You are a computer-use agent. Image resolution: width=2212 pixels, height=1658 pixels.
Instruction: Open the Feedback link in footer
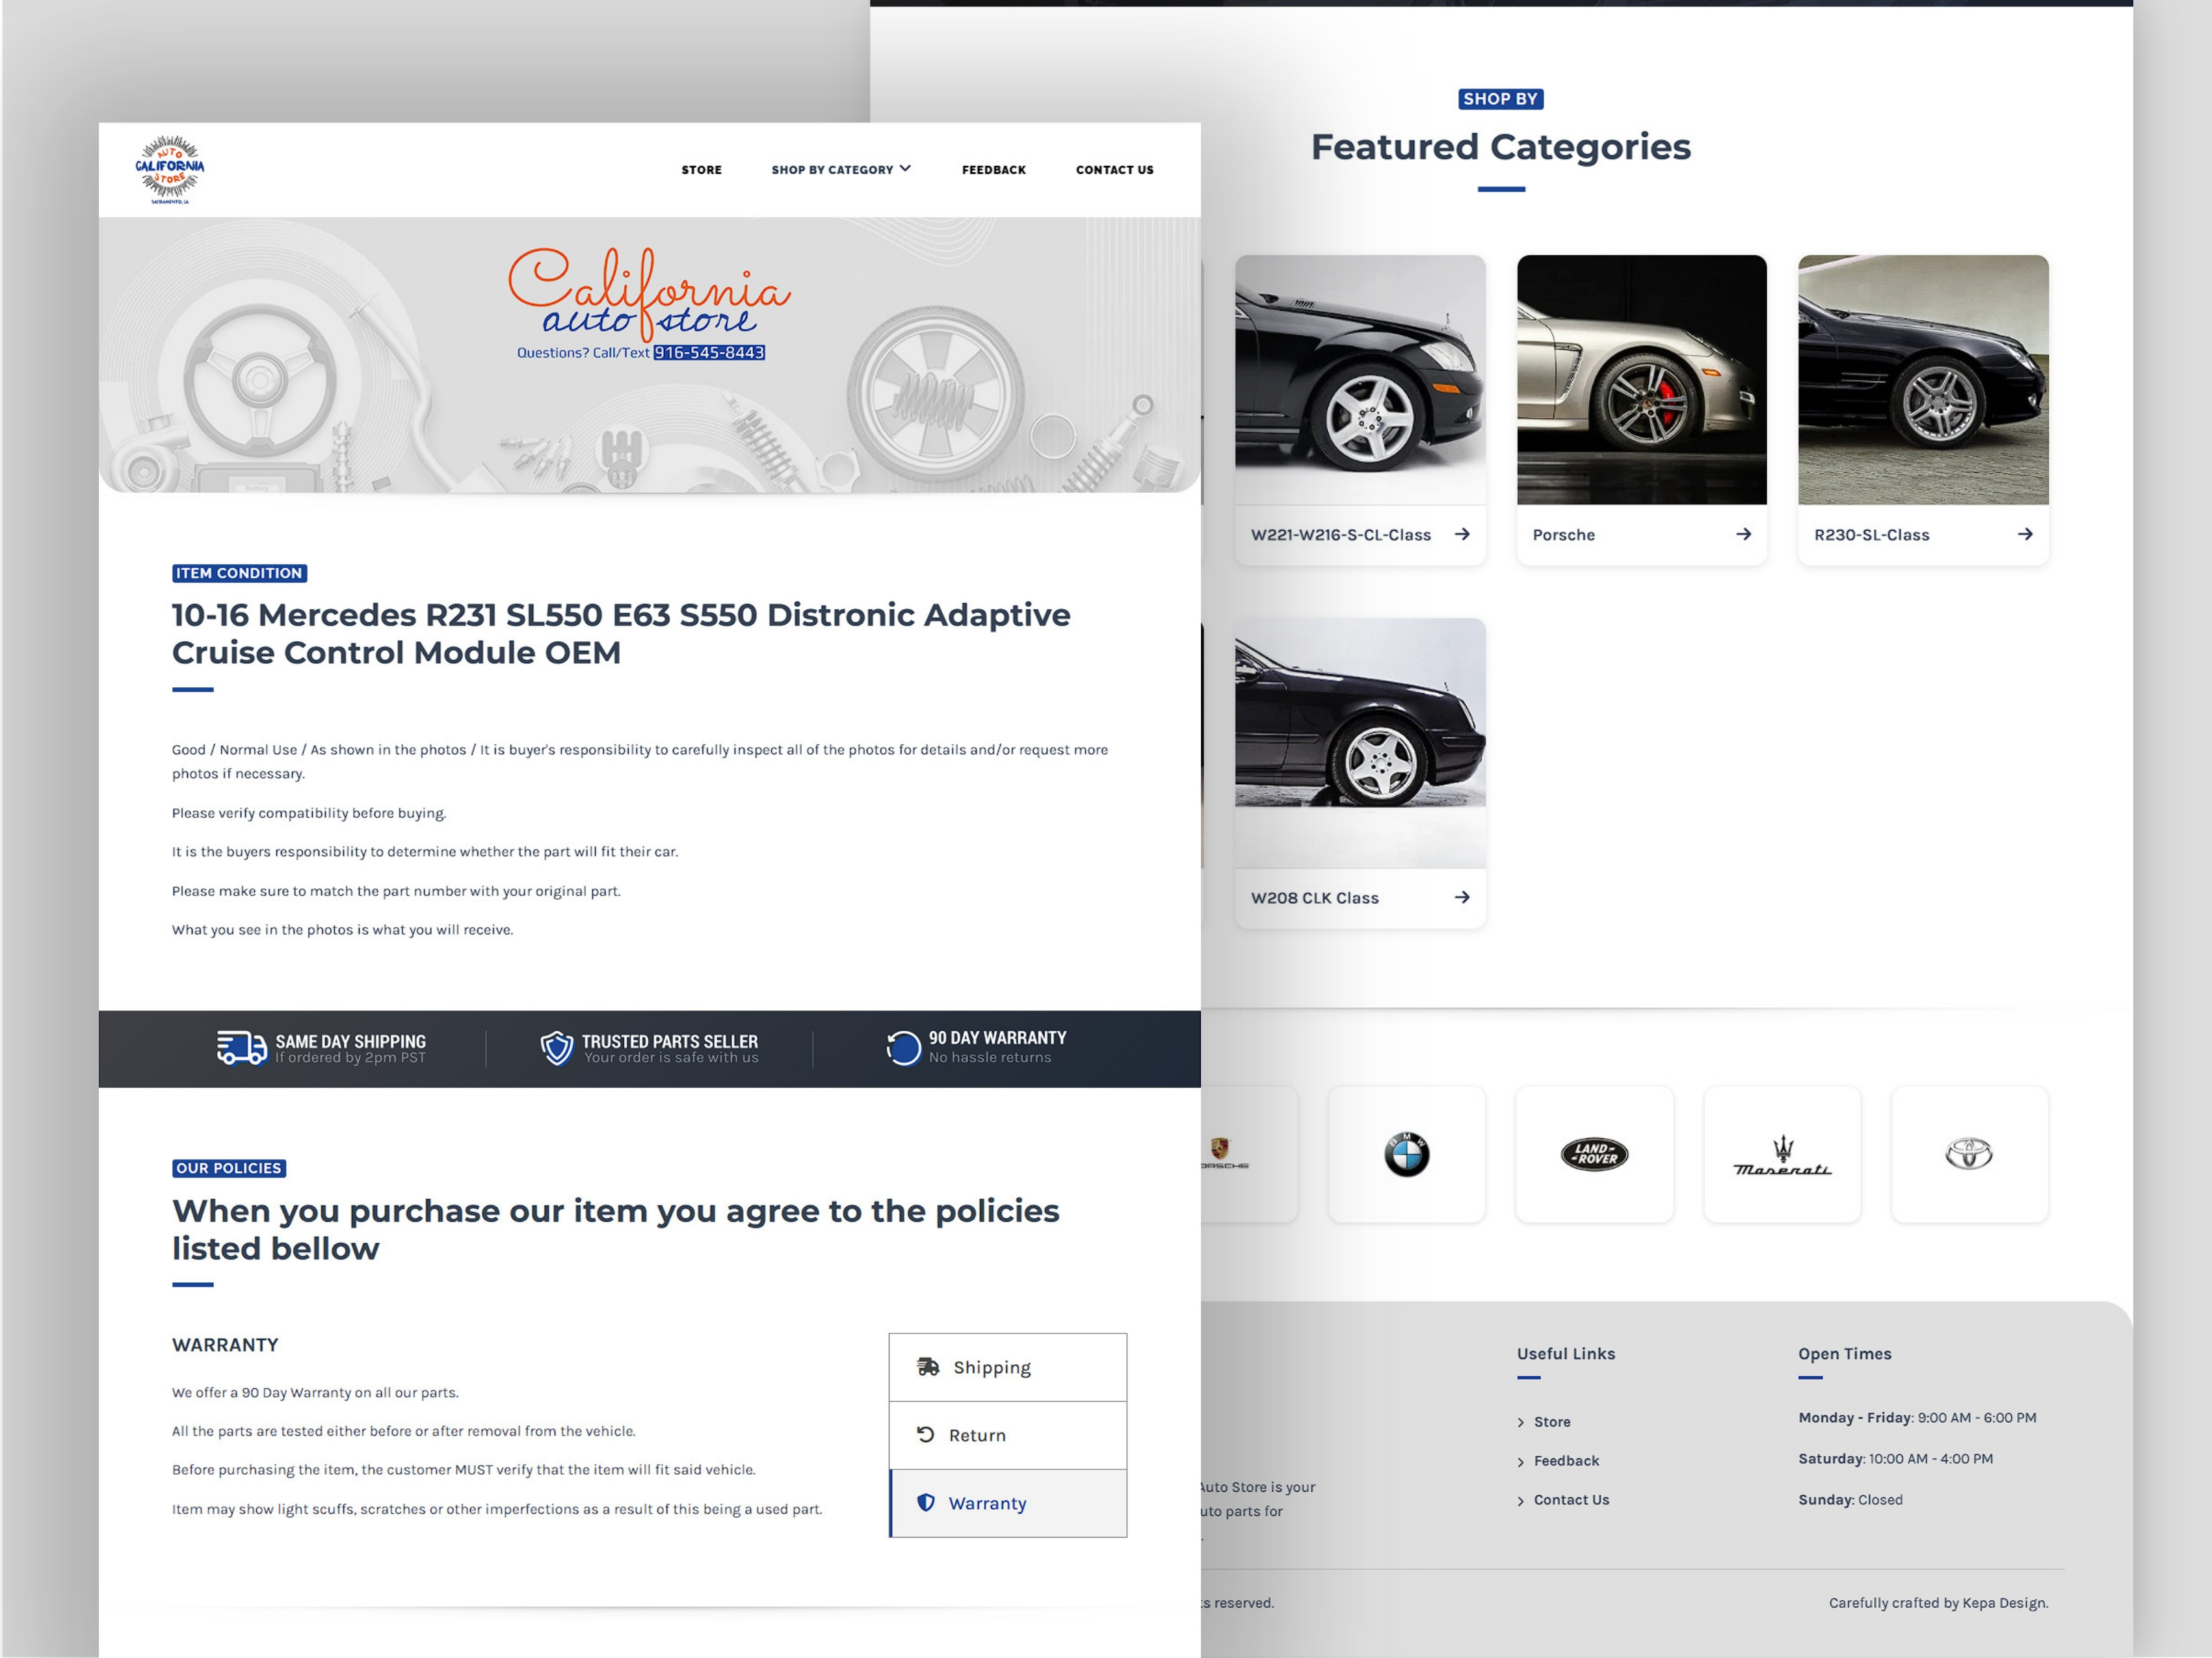(x=1566, y=1461)
